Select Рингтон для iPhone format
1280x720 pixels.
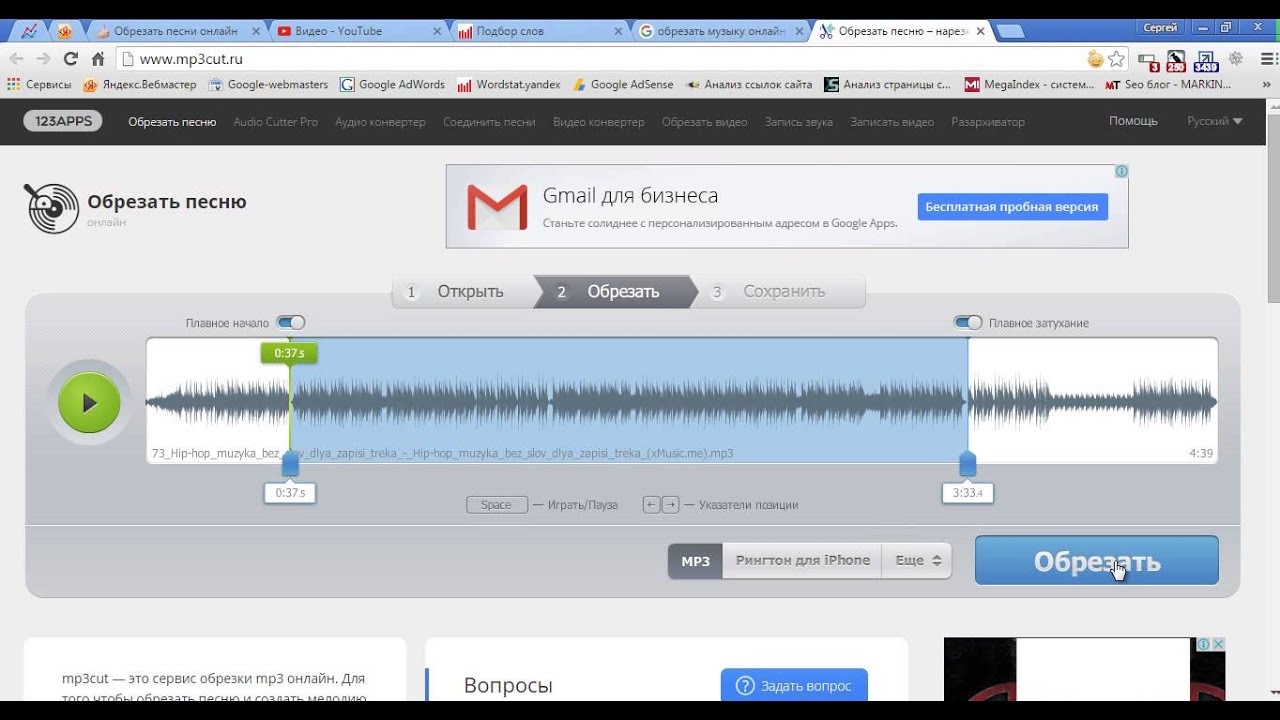click(802, 561)
